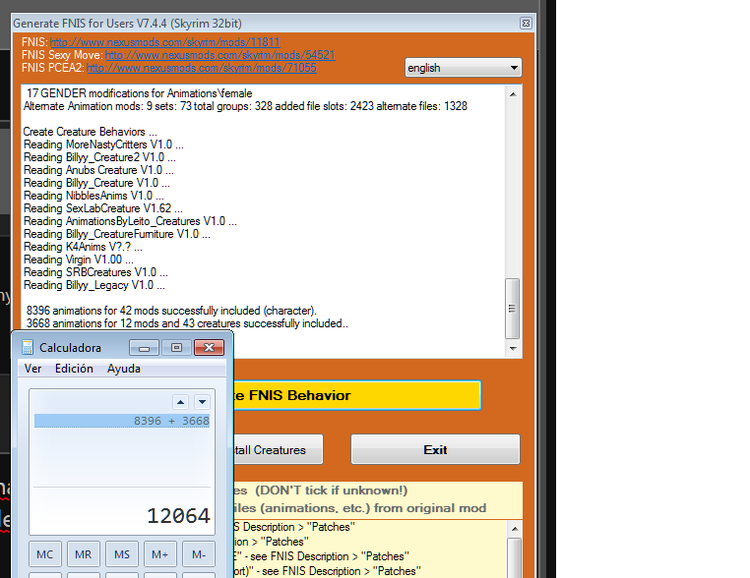This screenshot has height=578, width=750.
Task: Click the M+ memory add key
Action: [160, 554]
